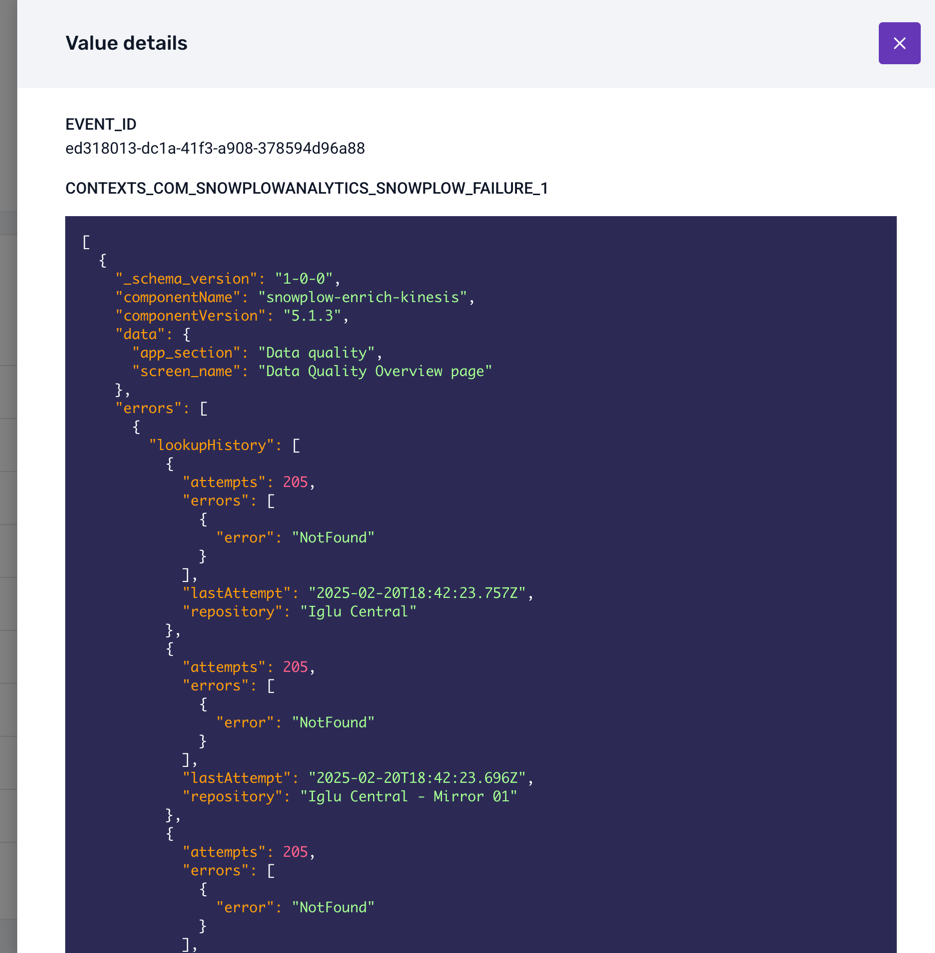Image resolution: width=935 pixels, height=953 pixels.
Task: Click the CONTEXTS_COM_SNOWPLOWANALYTICS_SNOWPLOW_FAILURE_1 label
Action: [x=306, y=188]
